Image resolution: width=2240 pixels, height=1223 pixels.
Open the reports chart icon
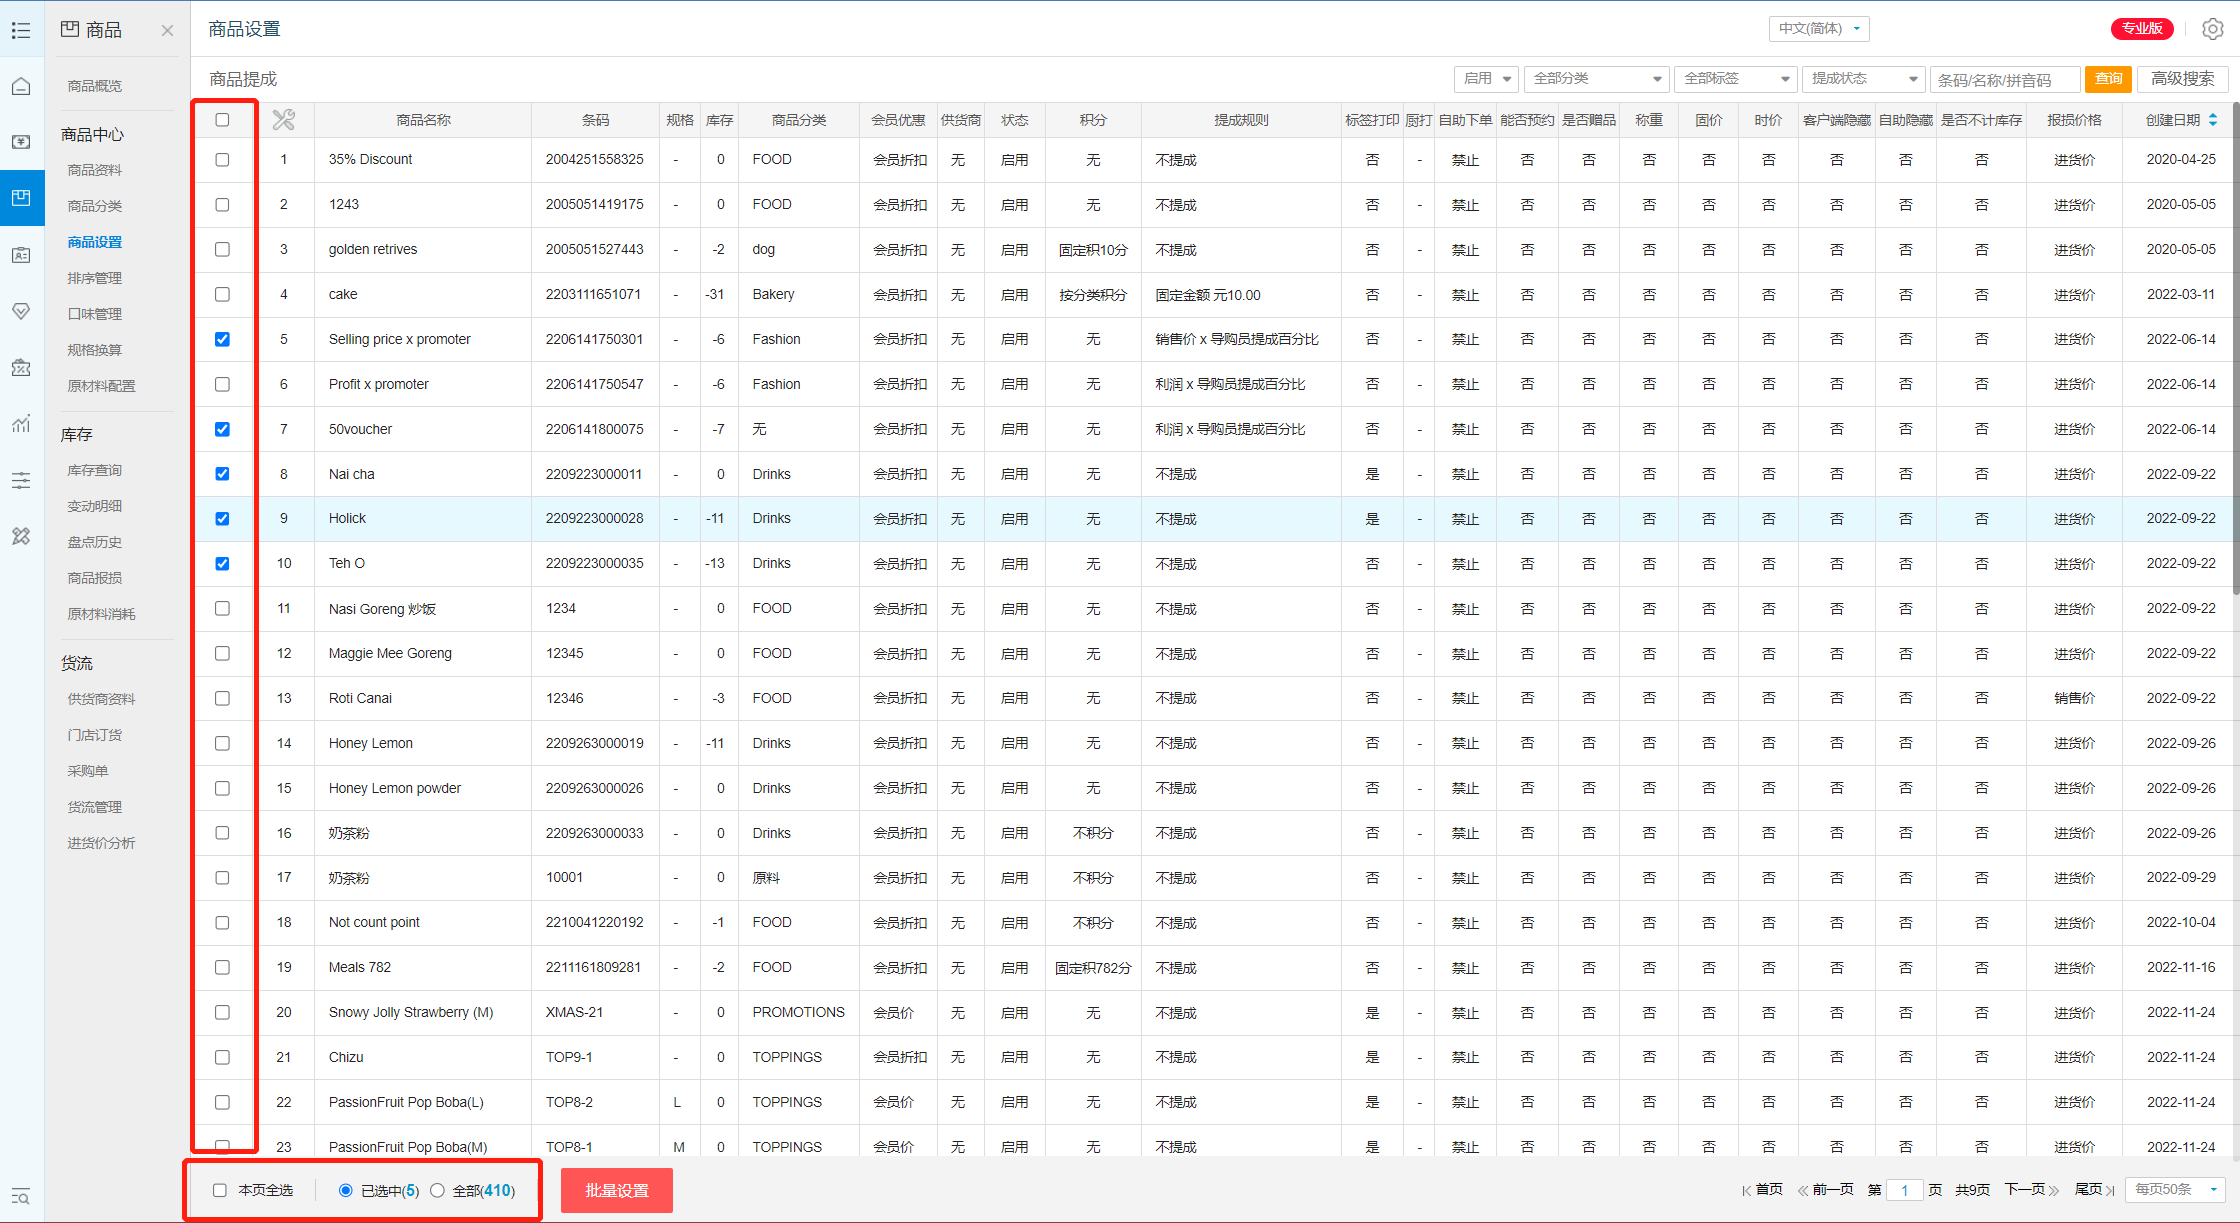pos(21,424)
